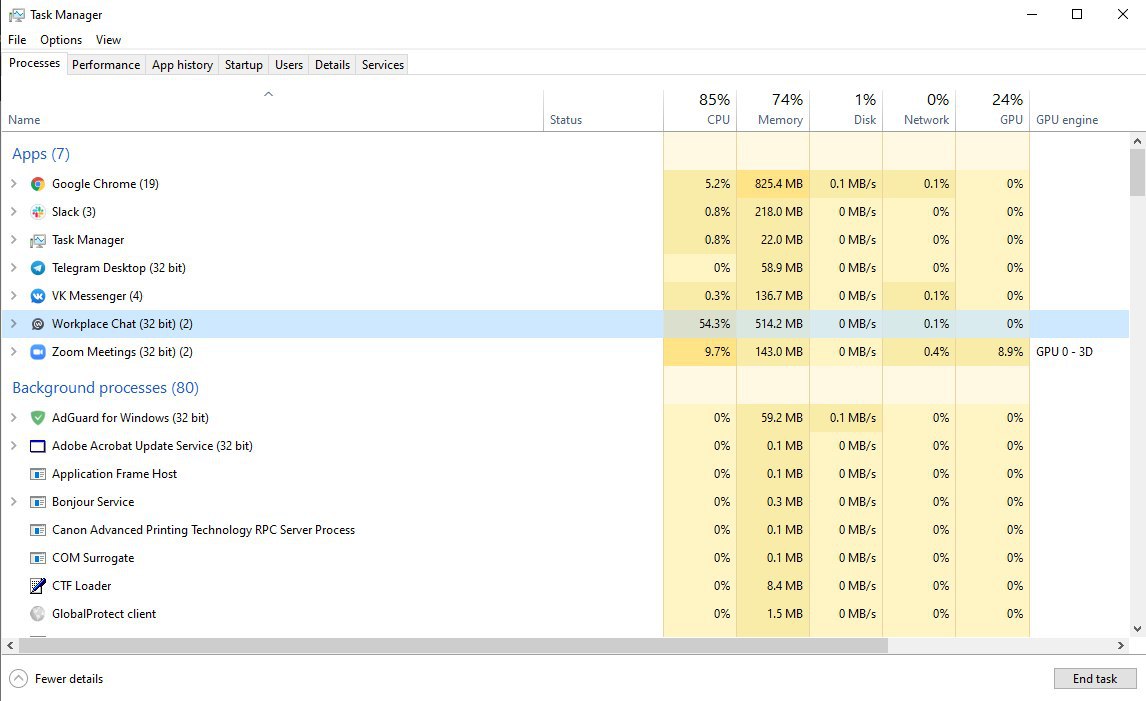Expand the Telegram Desktop process entry
The width and height of the screenshot is (1146, 701).
[13, 268]
